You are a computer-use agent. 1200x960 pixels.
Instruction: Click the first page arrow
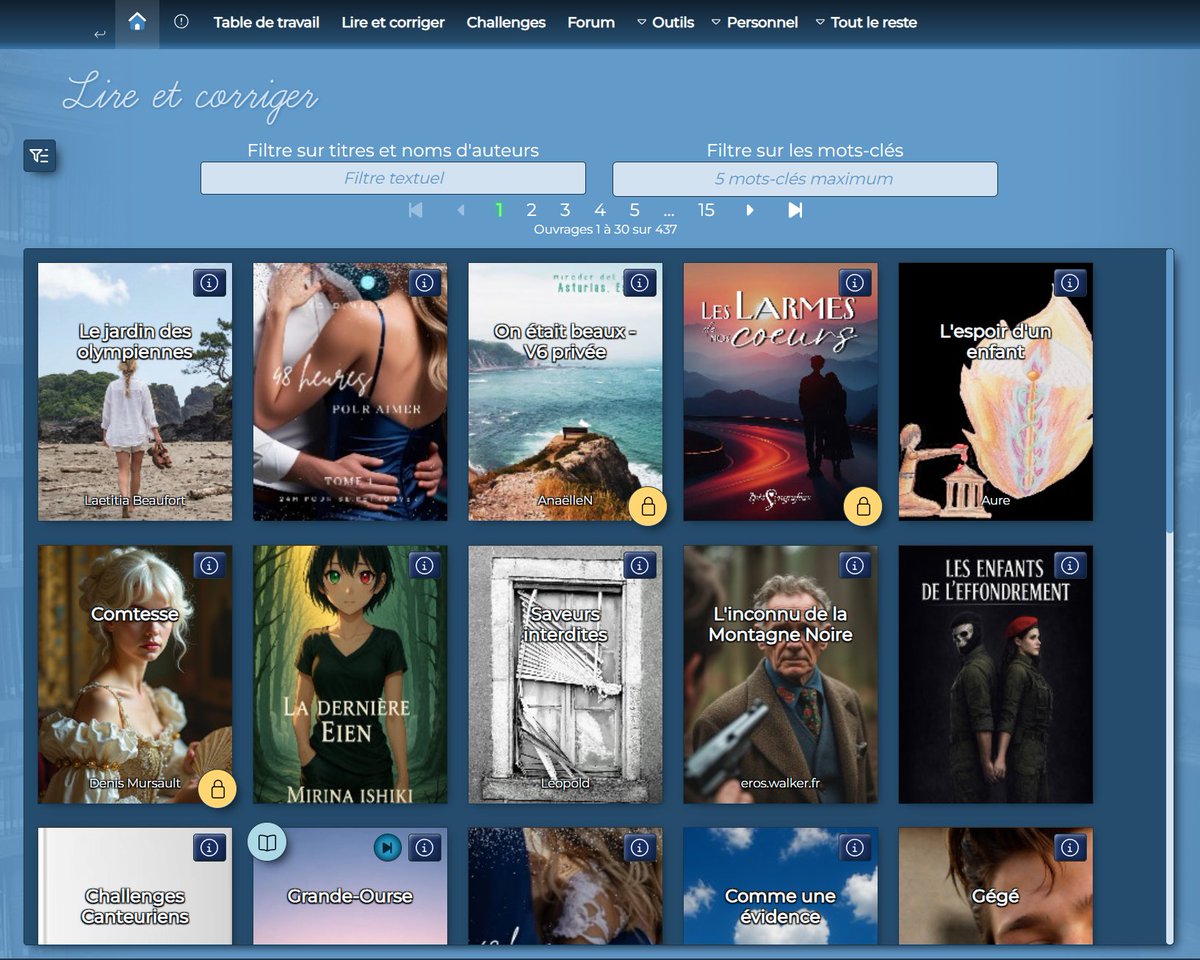click(x=416, y=210)
